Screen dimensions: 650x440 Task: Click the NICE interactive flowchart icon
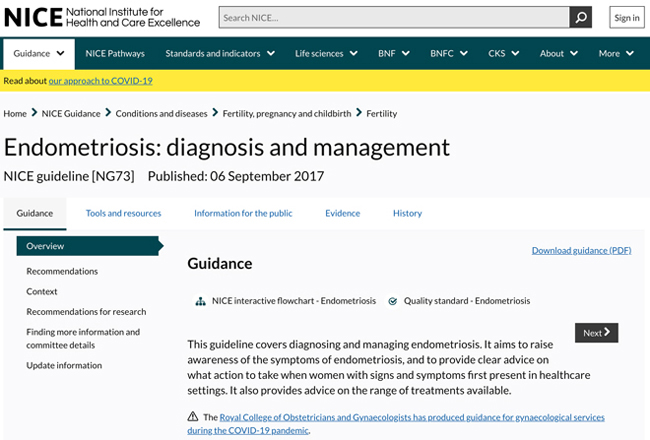(x=201, y=301)
